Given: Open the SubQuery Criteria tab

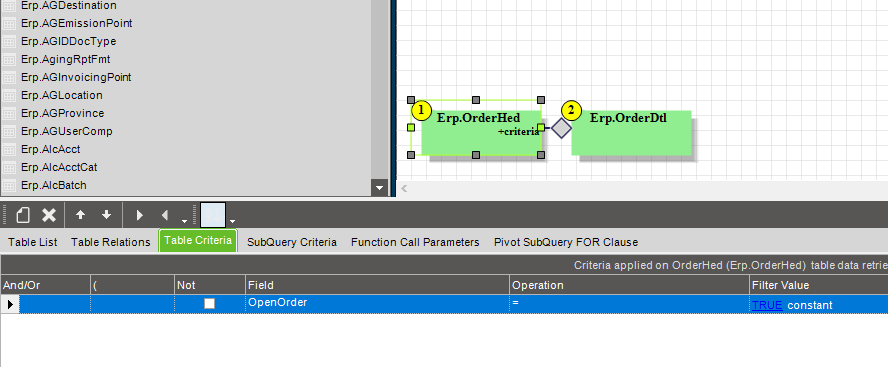Looking at the screenshot, I should click(x=292, y=242).
